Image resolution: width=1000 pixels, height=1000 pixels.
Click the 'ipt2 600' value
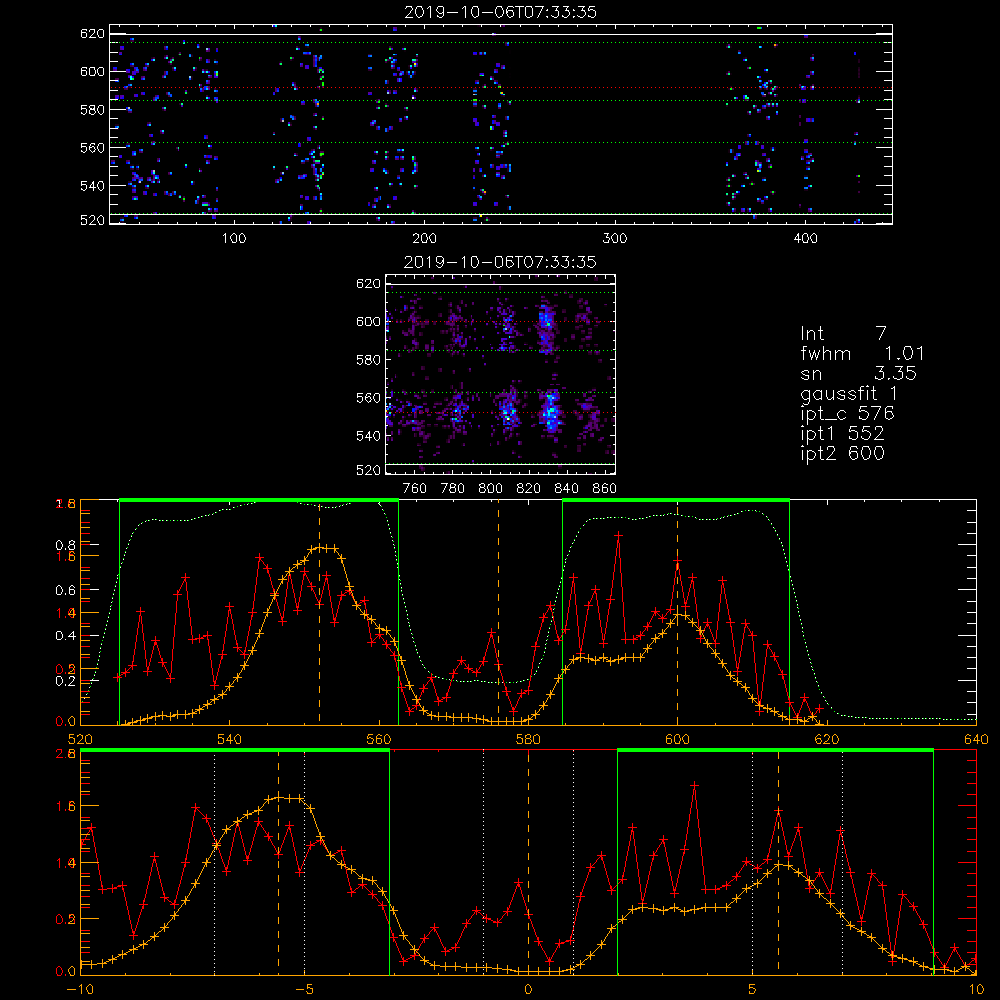tap(842, 453)
